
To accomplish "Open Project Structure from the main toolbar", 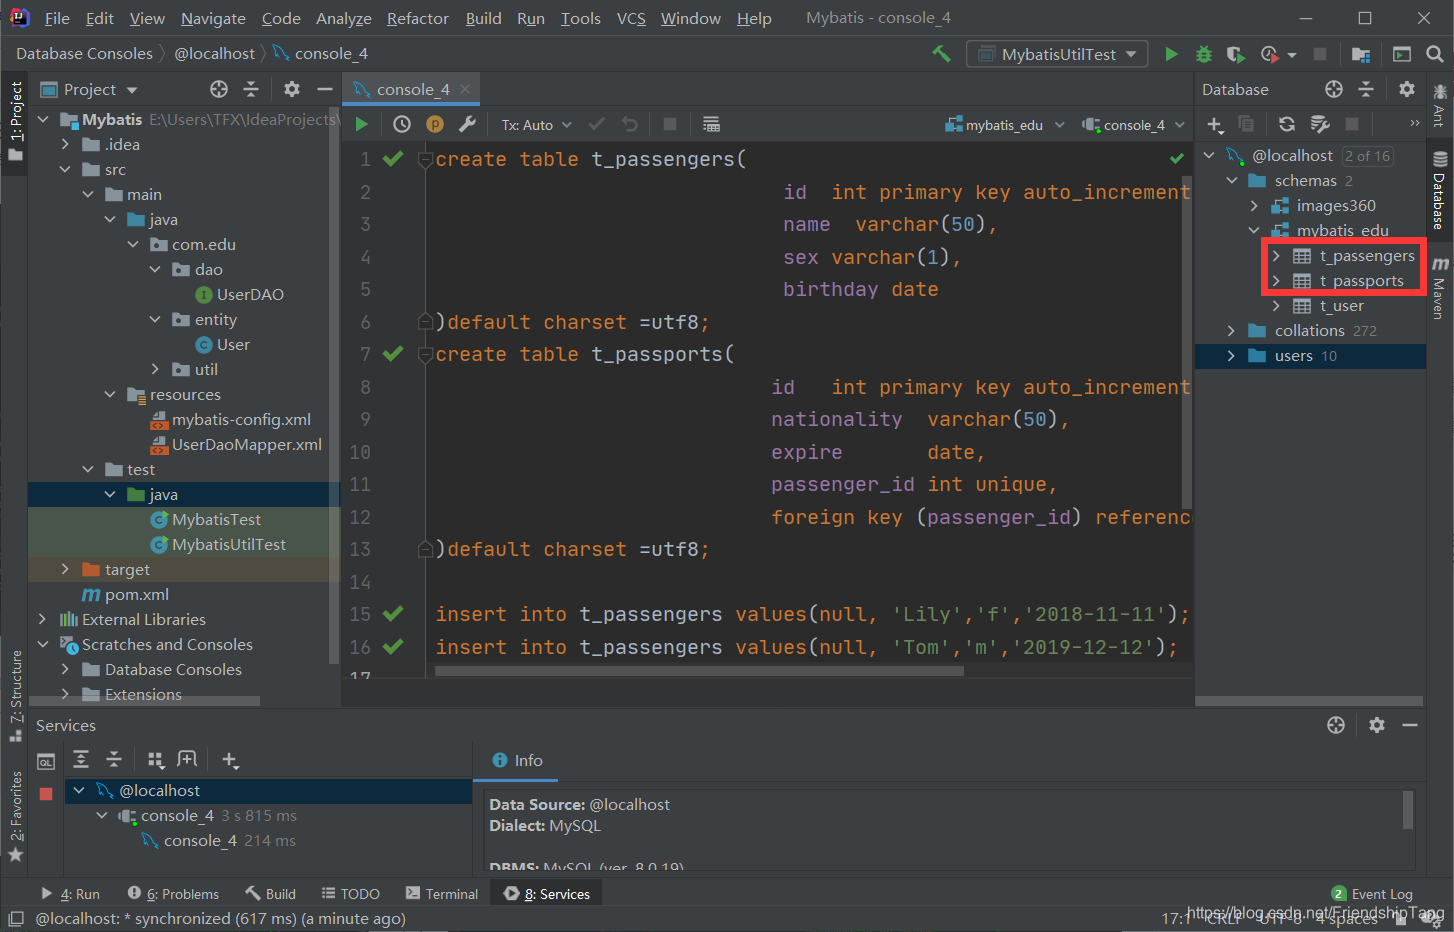I will (1361, 54).
